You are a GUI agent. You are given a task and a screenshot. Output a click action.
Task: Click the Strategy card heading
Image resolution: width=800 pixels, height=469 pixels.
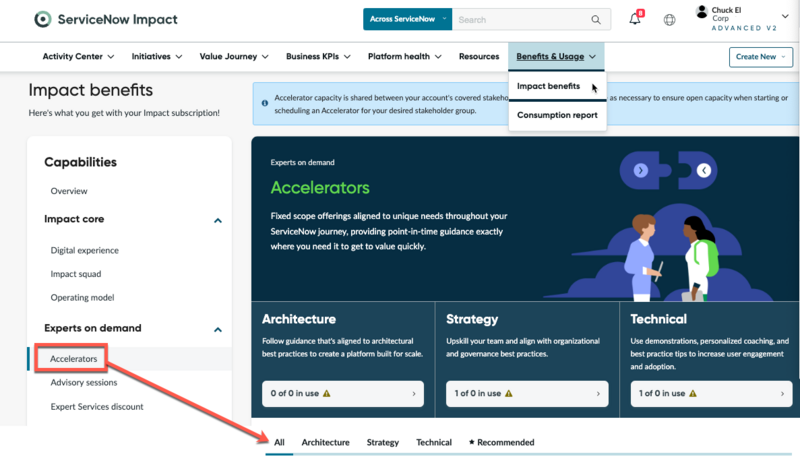[472, 319]
